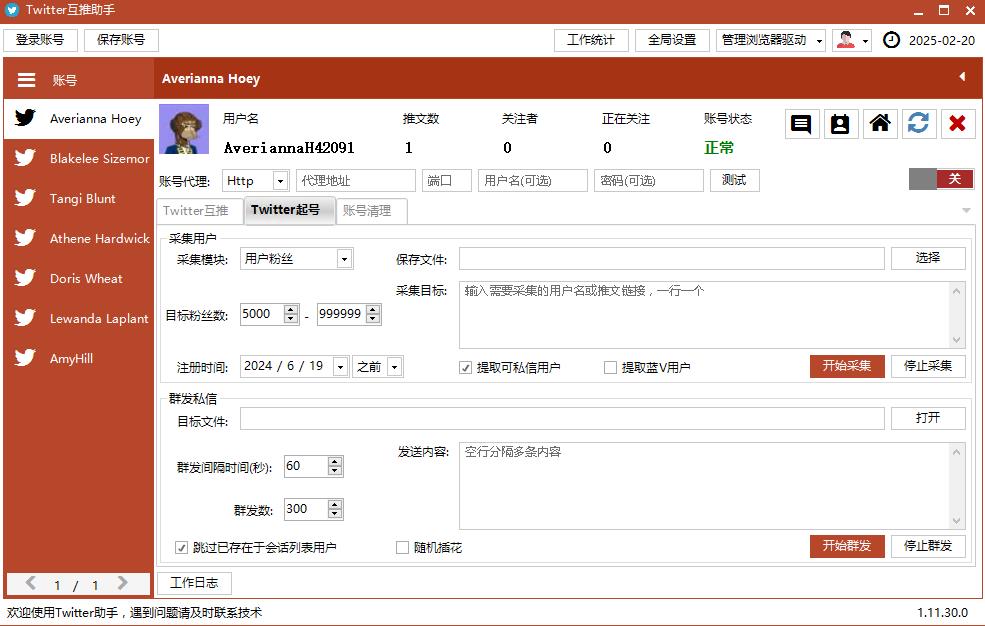Select Twitter bird icon for Athene Hardwick
The width and height of the screenshot is (985, 626).
pos(25,238)
